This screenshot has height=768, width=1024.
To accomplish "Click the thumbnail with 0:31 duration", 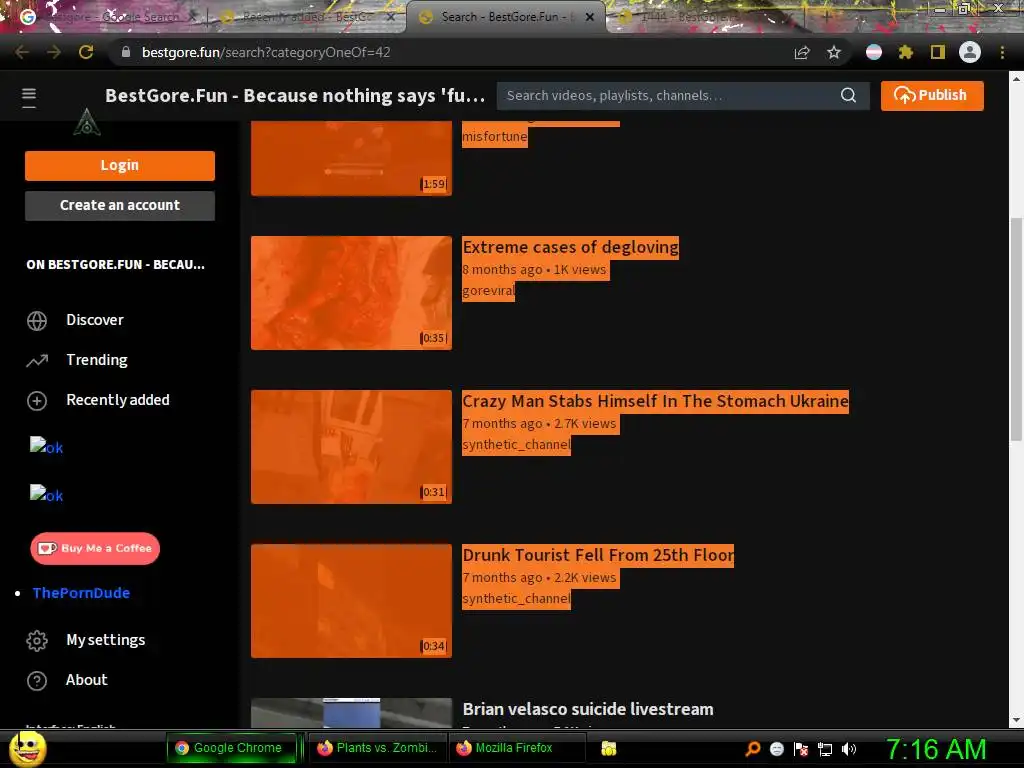I will click(x=351, y=447).
